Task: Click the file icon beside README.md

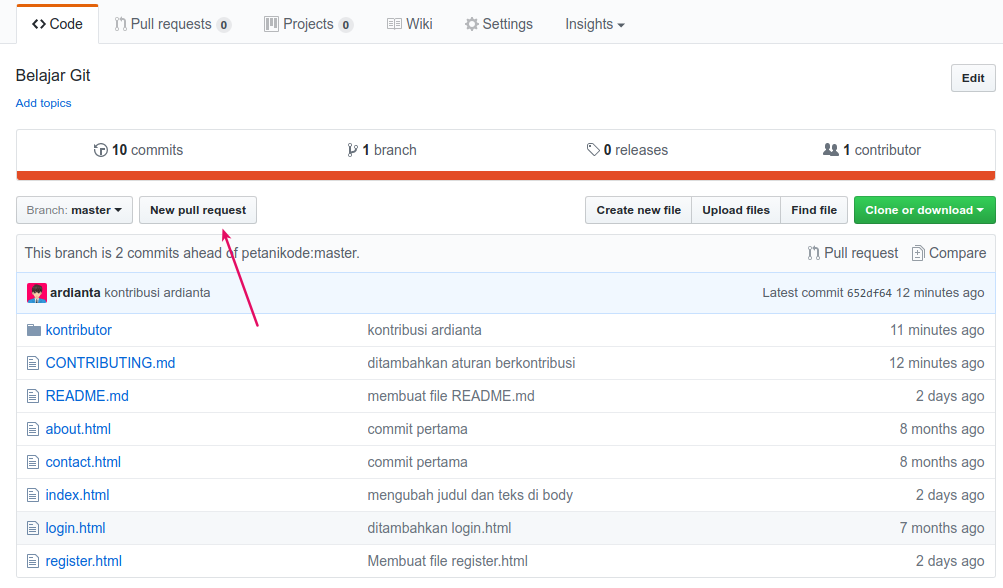Action: point(32,395)
